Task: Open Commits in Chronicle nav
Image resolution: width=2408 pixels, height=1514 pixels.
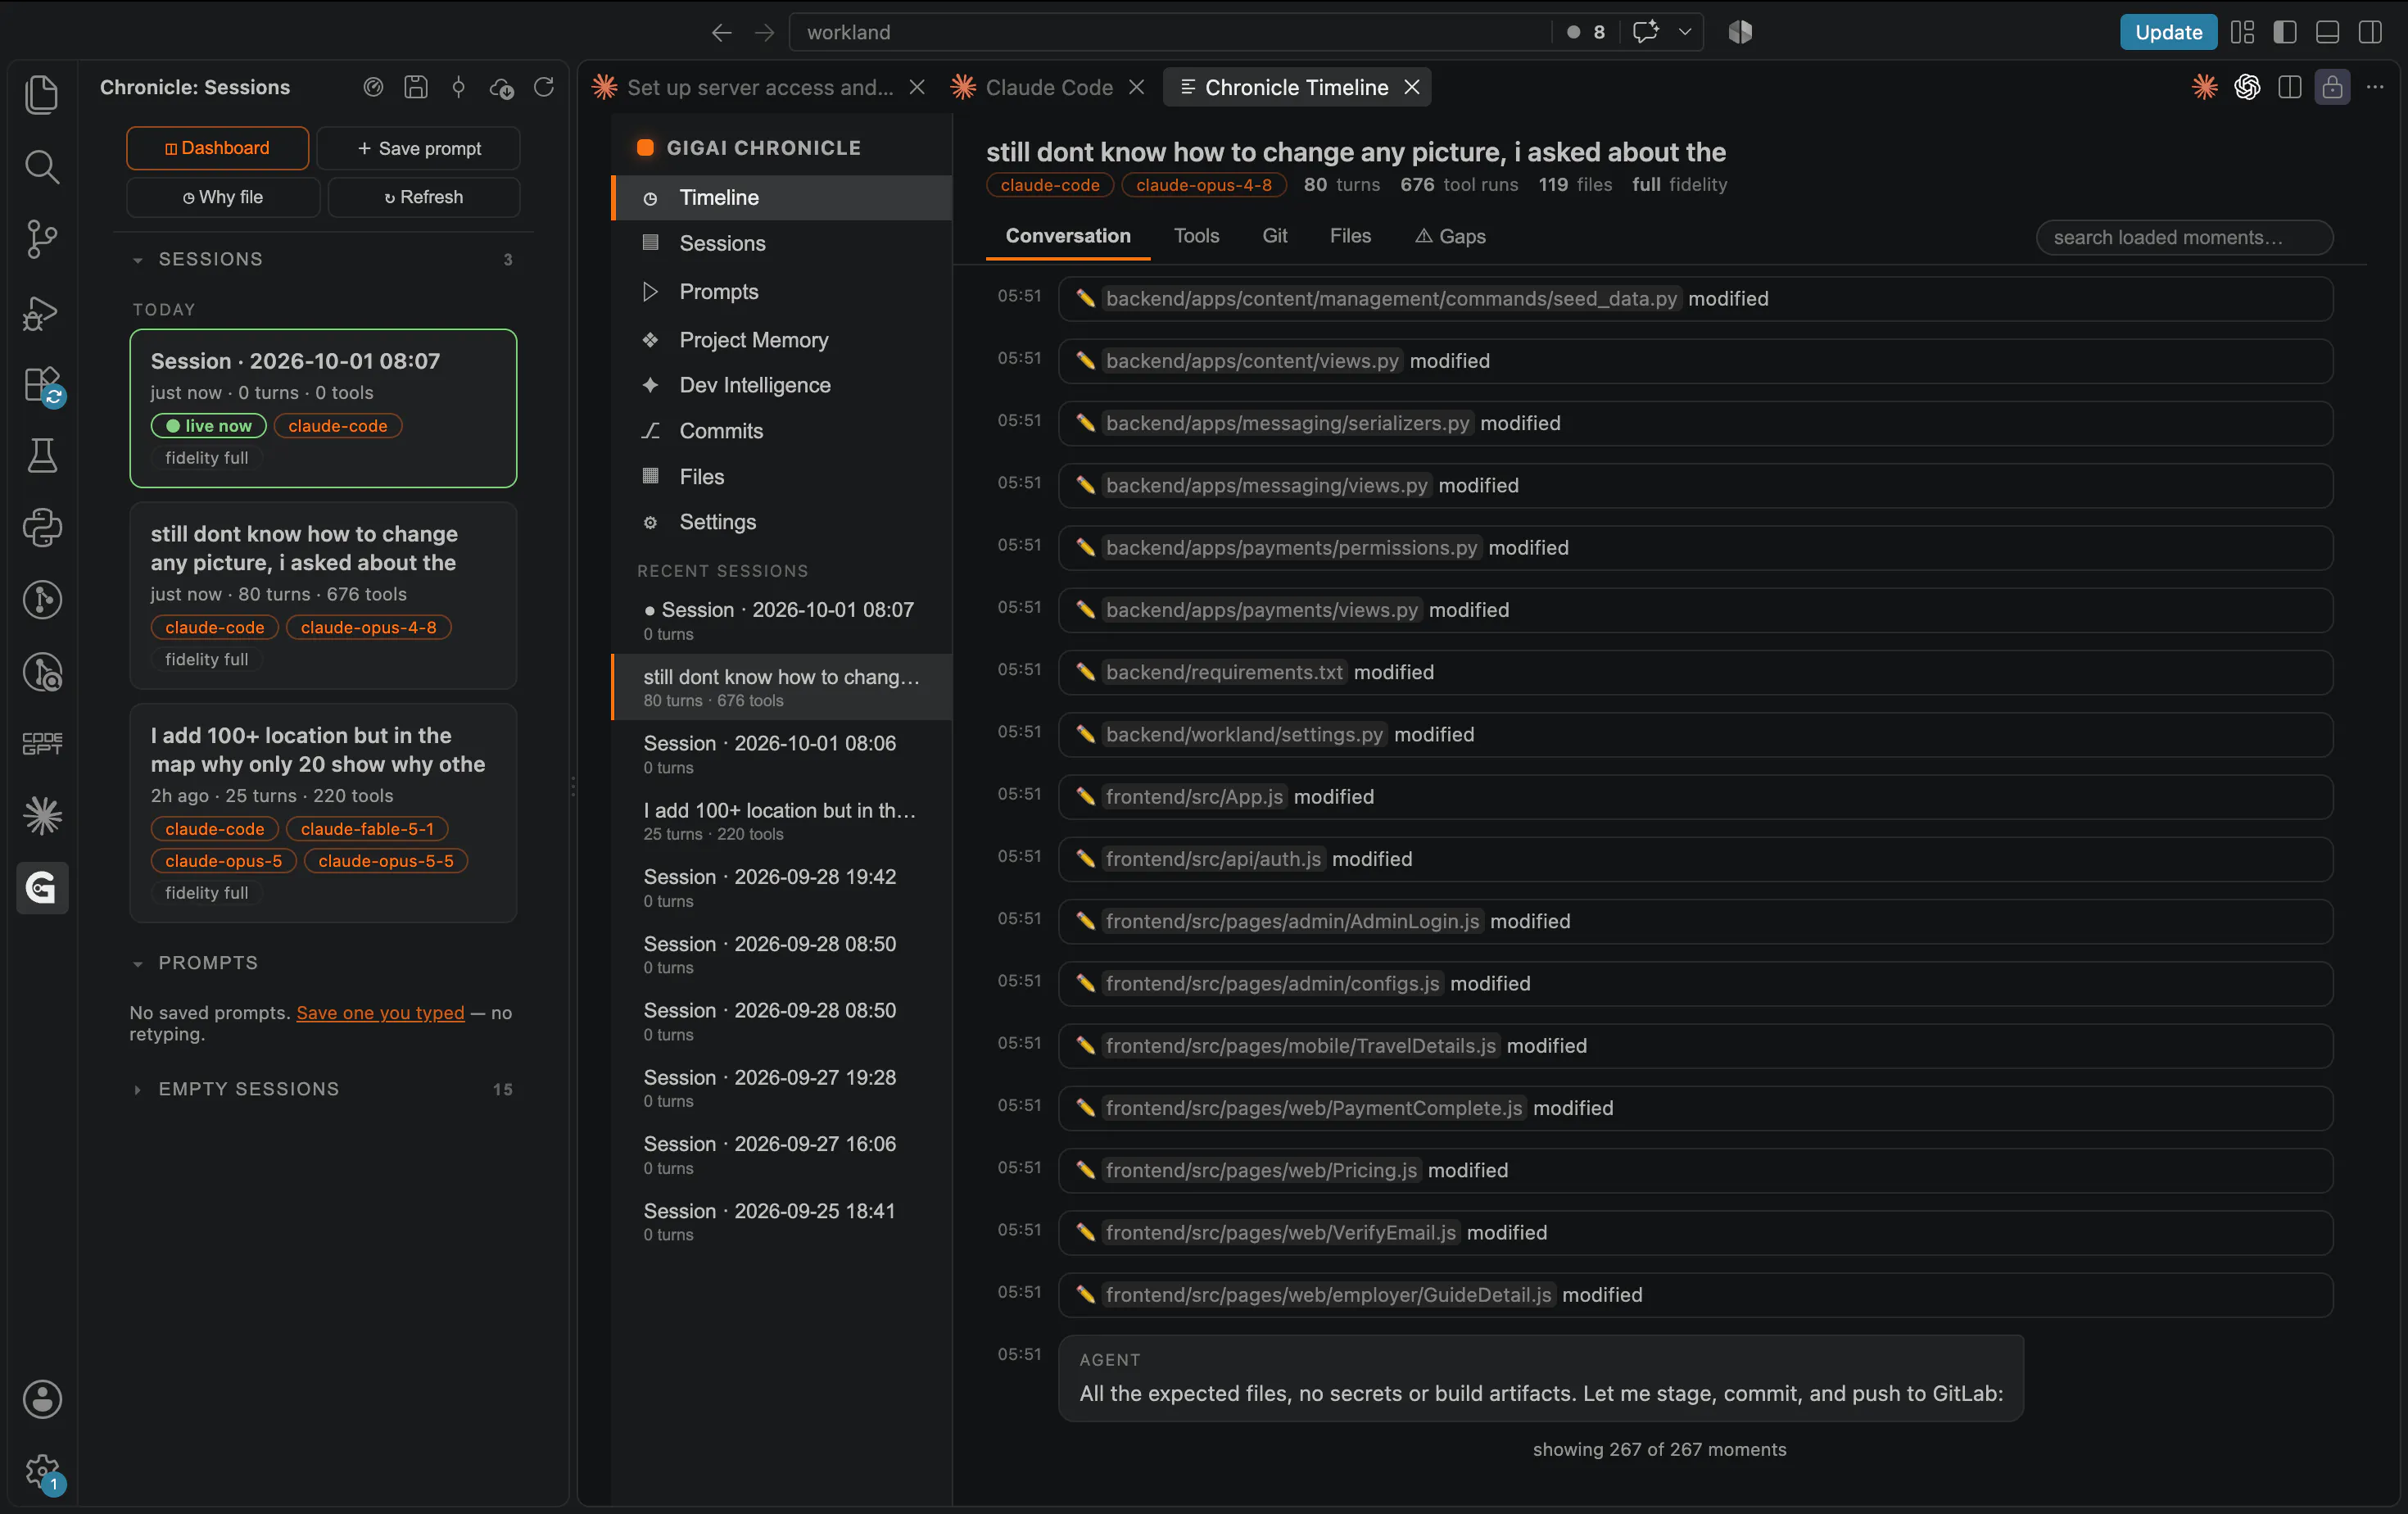Action: pyautogui.click(x=781, y=431)
